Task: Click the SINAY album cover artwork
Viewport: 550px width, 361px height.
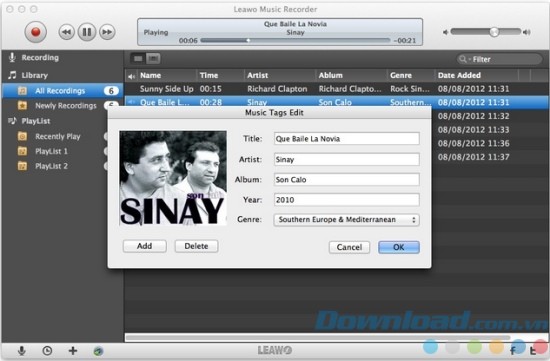Action: pos(173,178)
